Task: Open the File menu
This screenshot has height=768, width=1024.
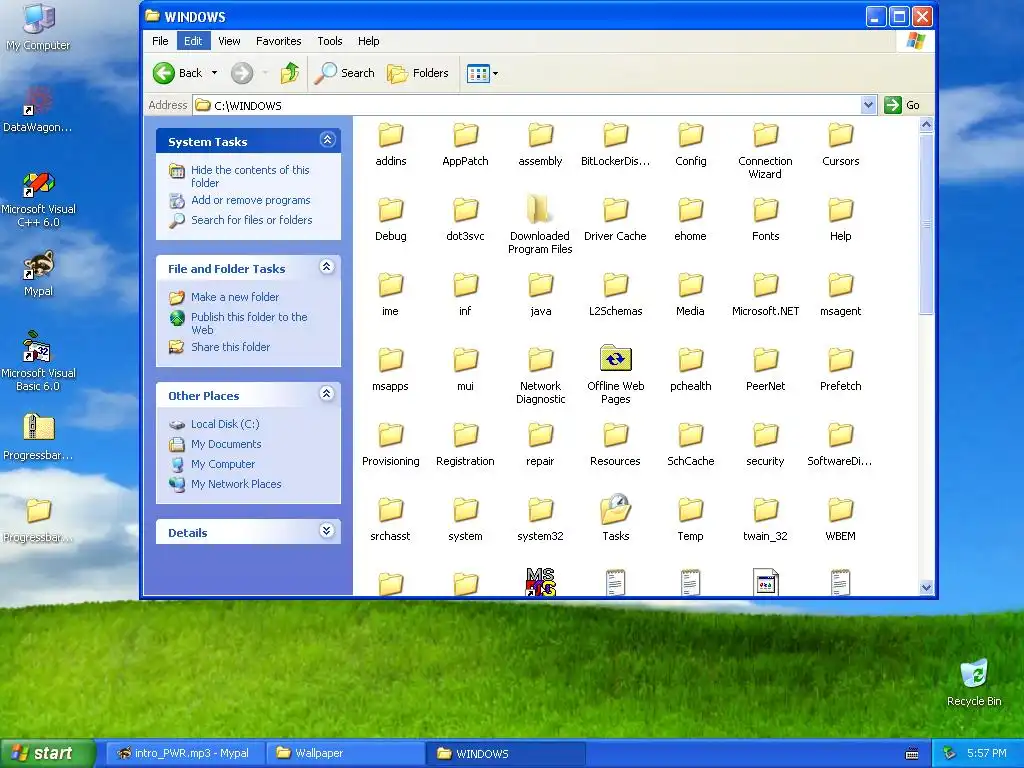Action: coord(160,41)
